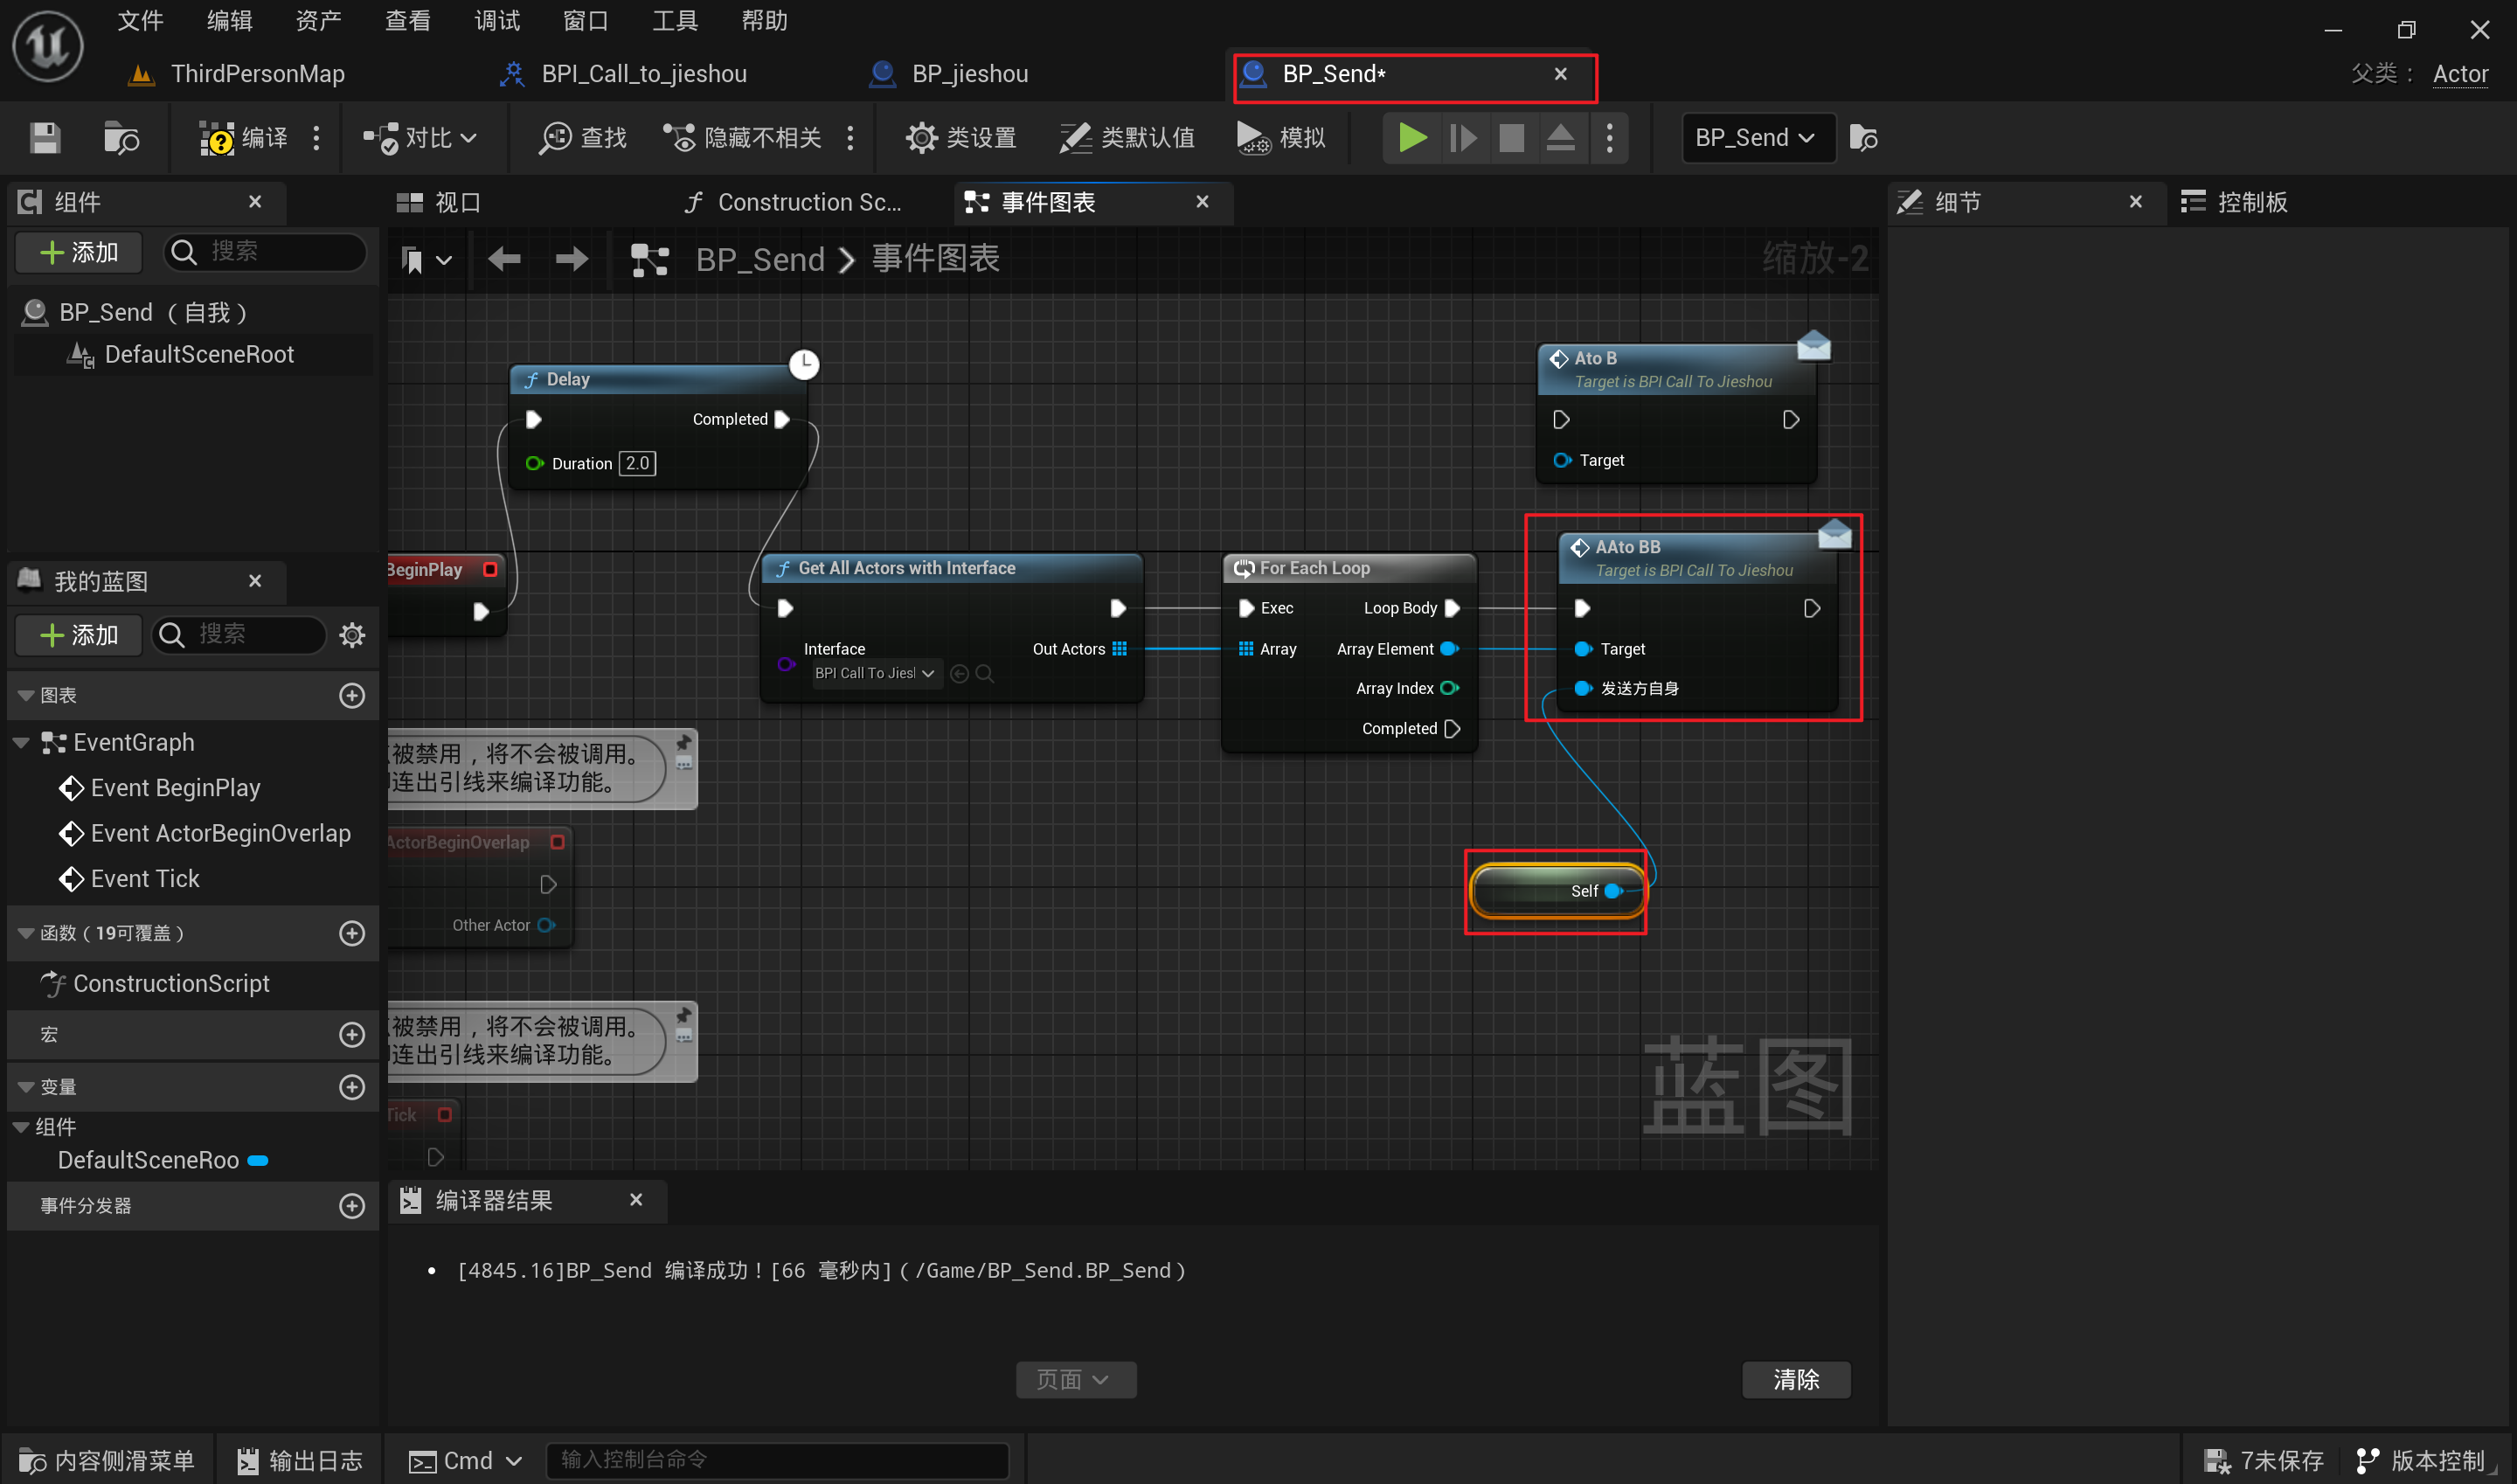Screen dimensions: 2517x1484
Task: Collapse the 函数 section
Action: point(25,933)
